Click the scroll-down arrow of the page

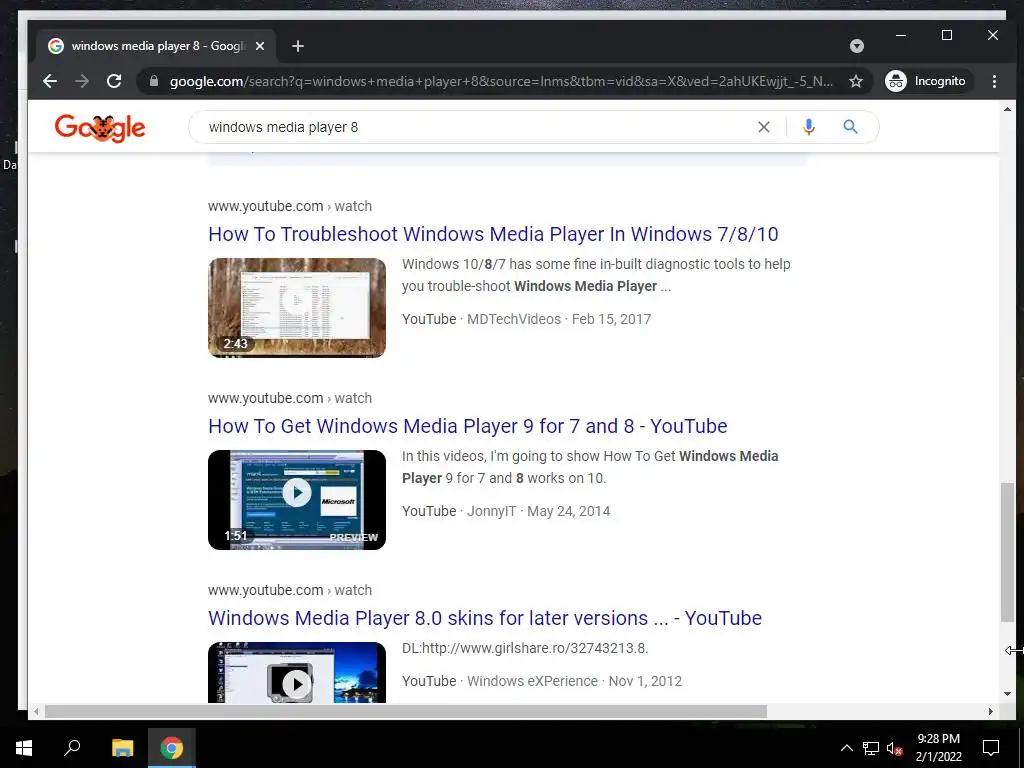pyautogui.click(x=1007, y=694)
